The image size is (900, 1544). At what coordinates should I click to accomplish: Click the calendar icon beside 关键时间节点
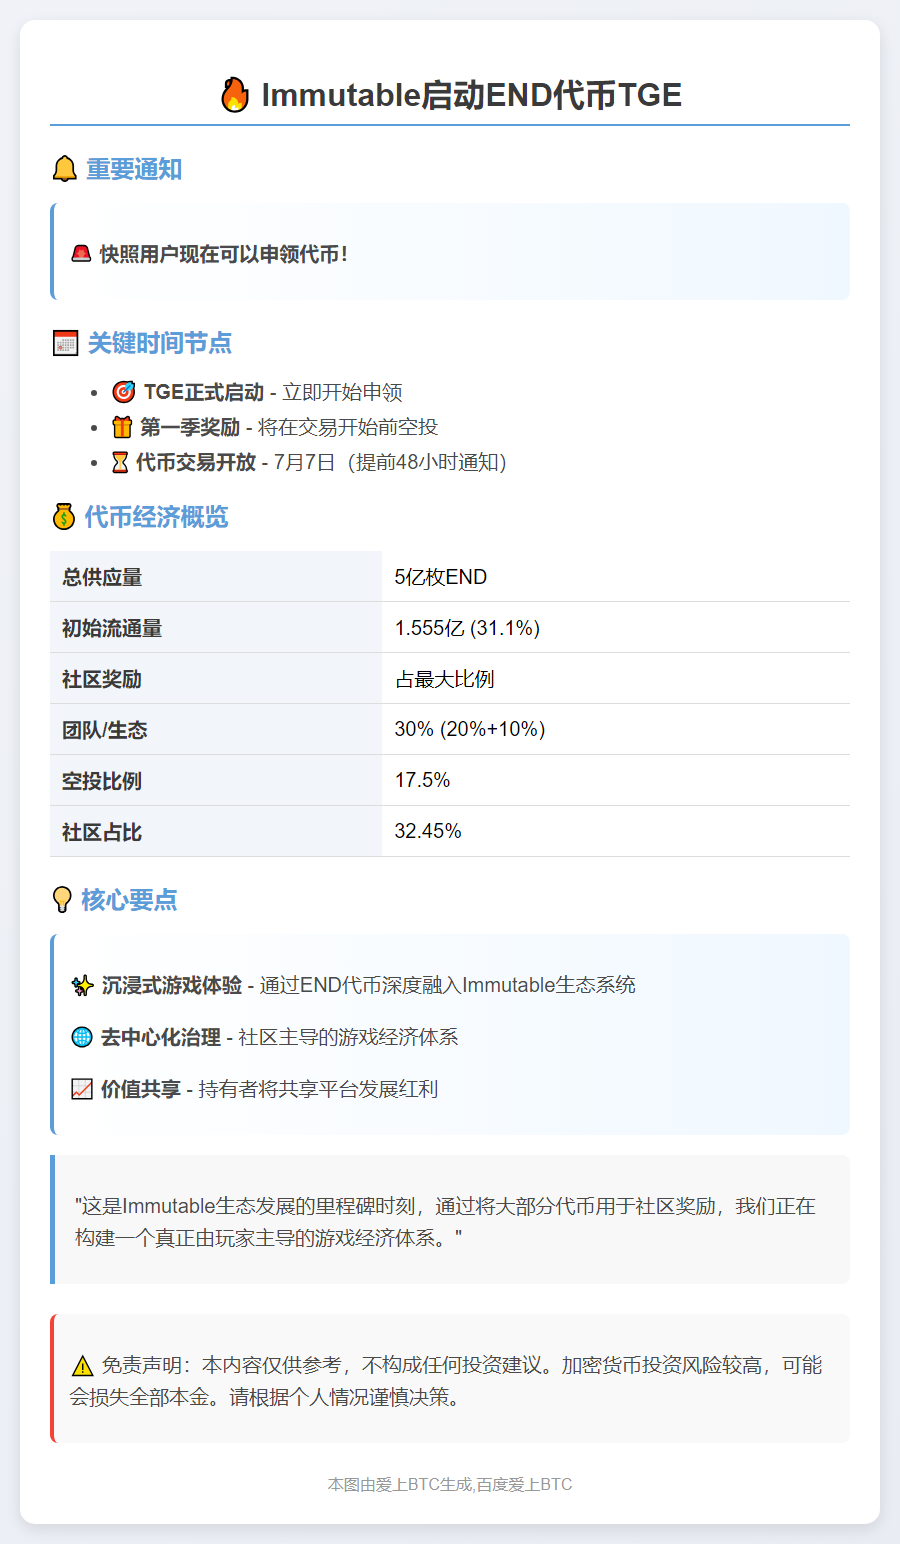tap(65, 343)
